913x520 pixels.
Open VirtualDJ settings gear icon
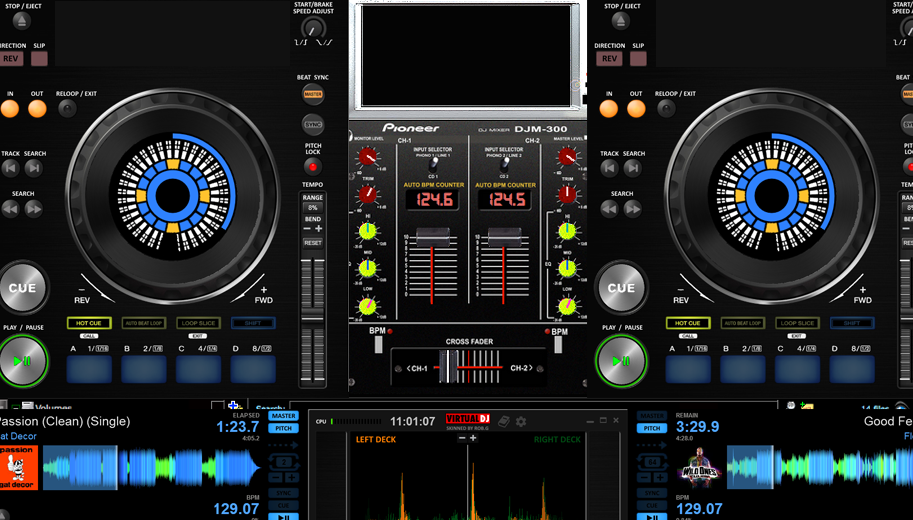tap(521, 421)
